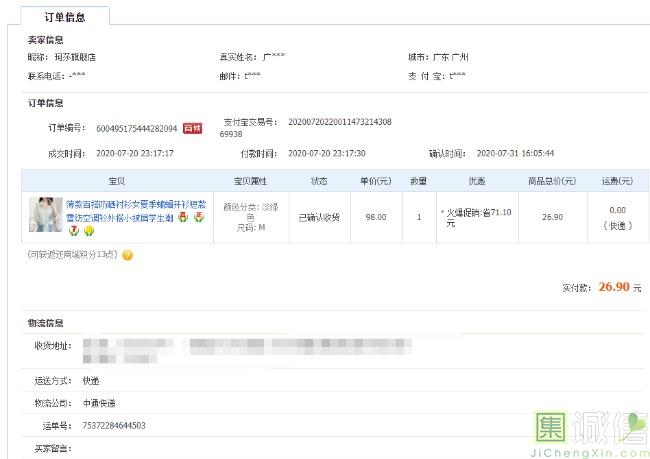This screenshot has width=650, height=459.
Task: Click the seller nickname 珂苏旗舰店
Action: [75, 57]
